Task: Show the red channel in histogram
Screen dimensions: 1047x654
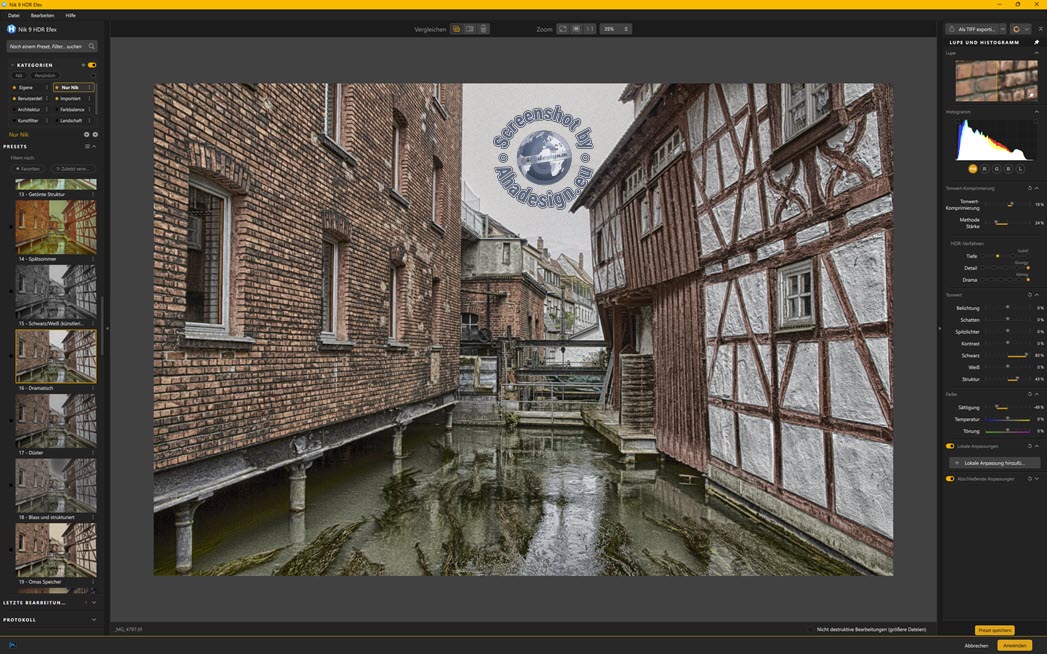Action: [x=984, y=169]
